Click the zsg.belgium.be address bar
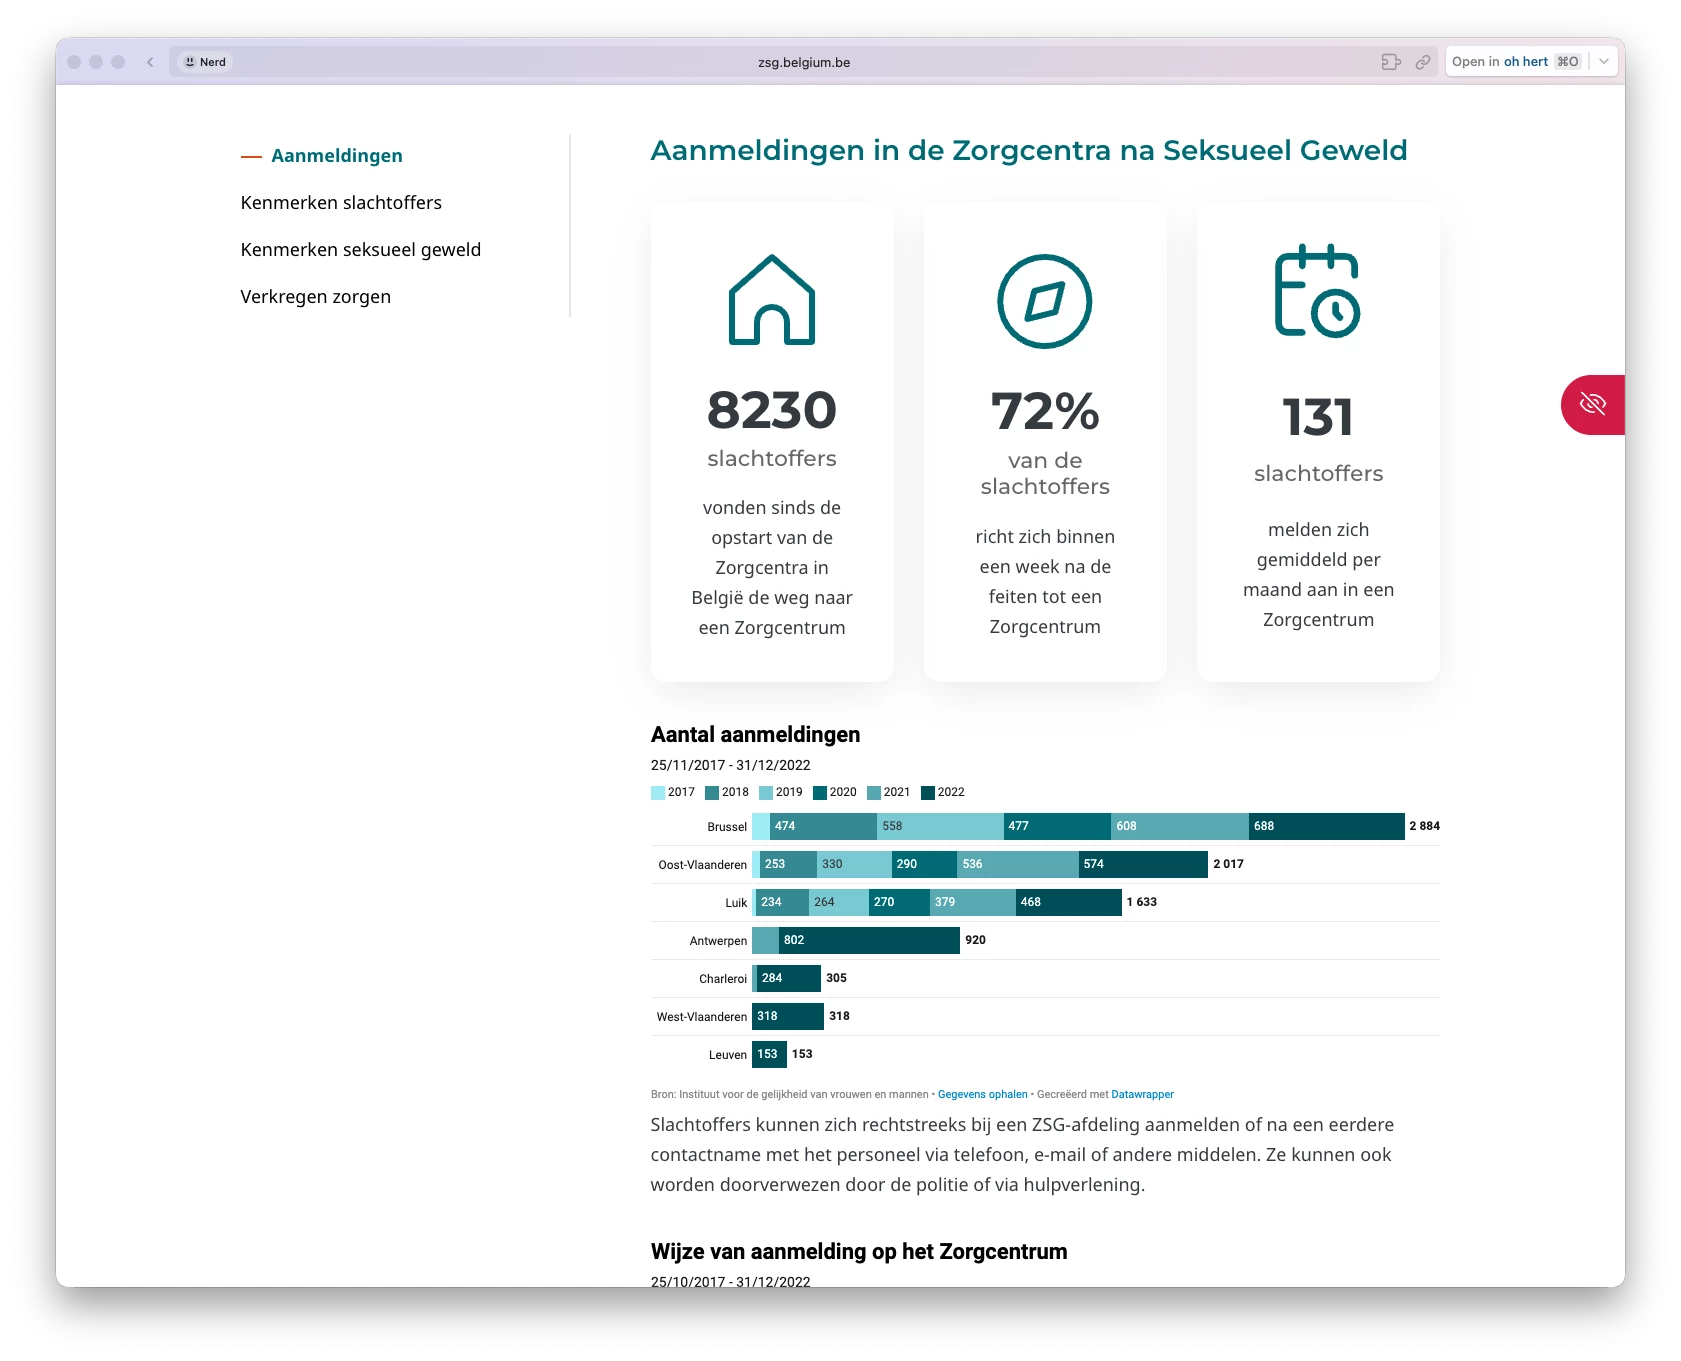 (804, 62)
